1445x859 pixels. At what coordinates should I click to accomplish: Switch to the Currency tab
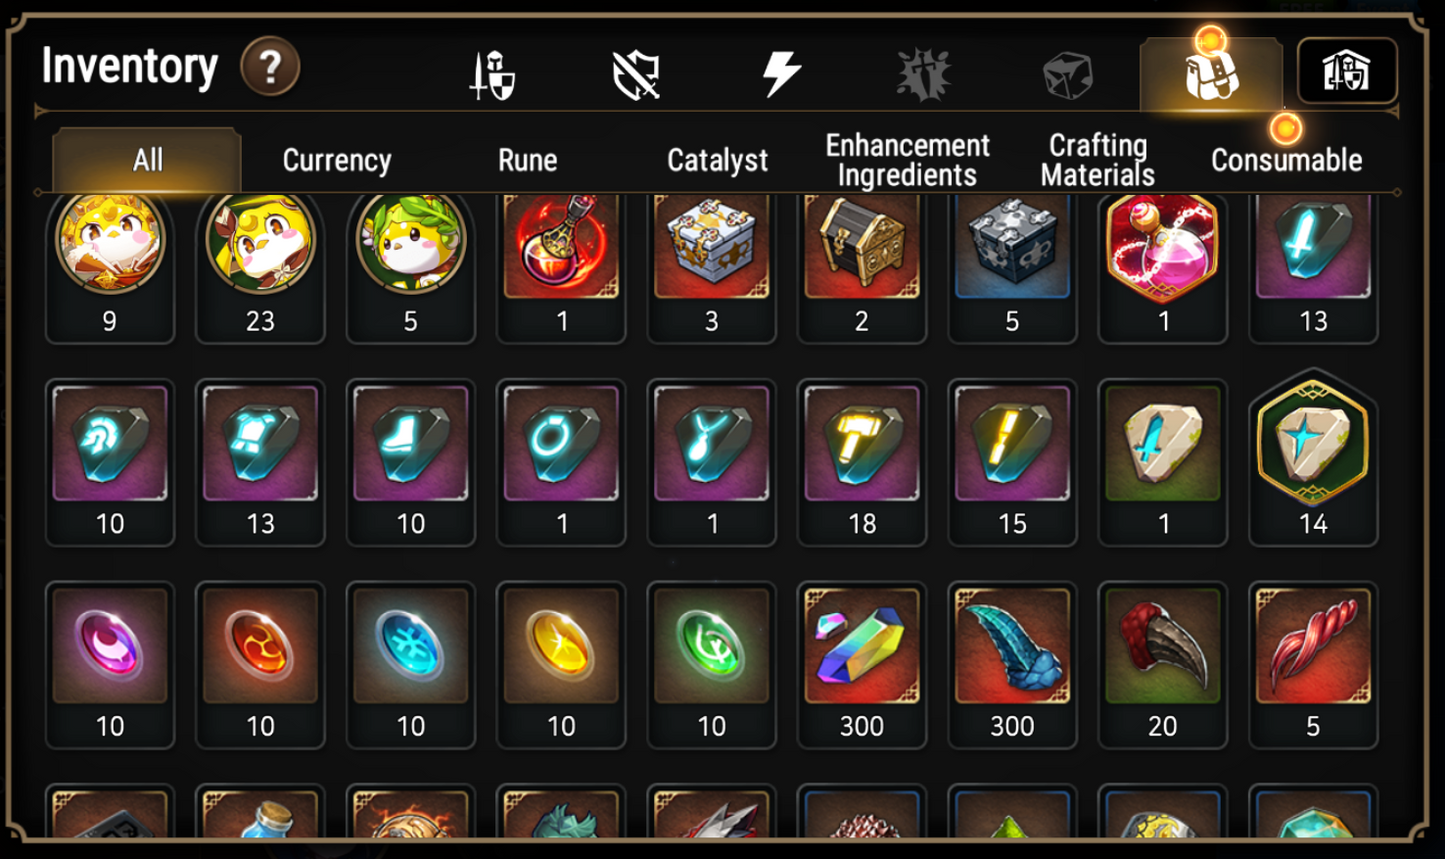337,160
